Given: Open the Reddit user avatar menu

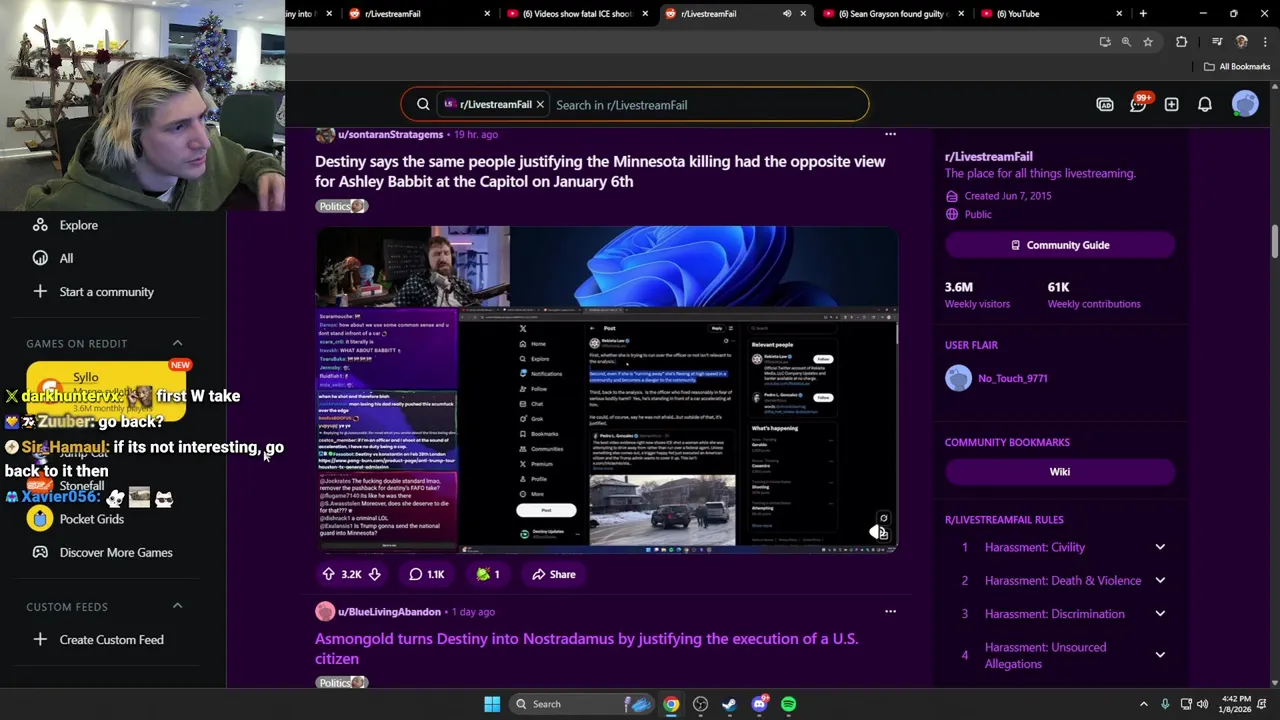Looking at the screenshot, I should click(x=1245, y=104).
